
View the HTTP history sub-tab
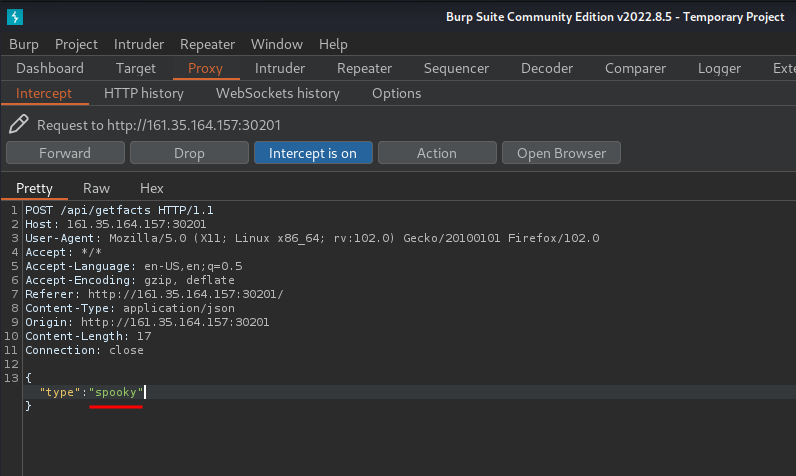[x=144, y=94]
